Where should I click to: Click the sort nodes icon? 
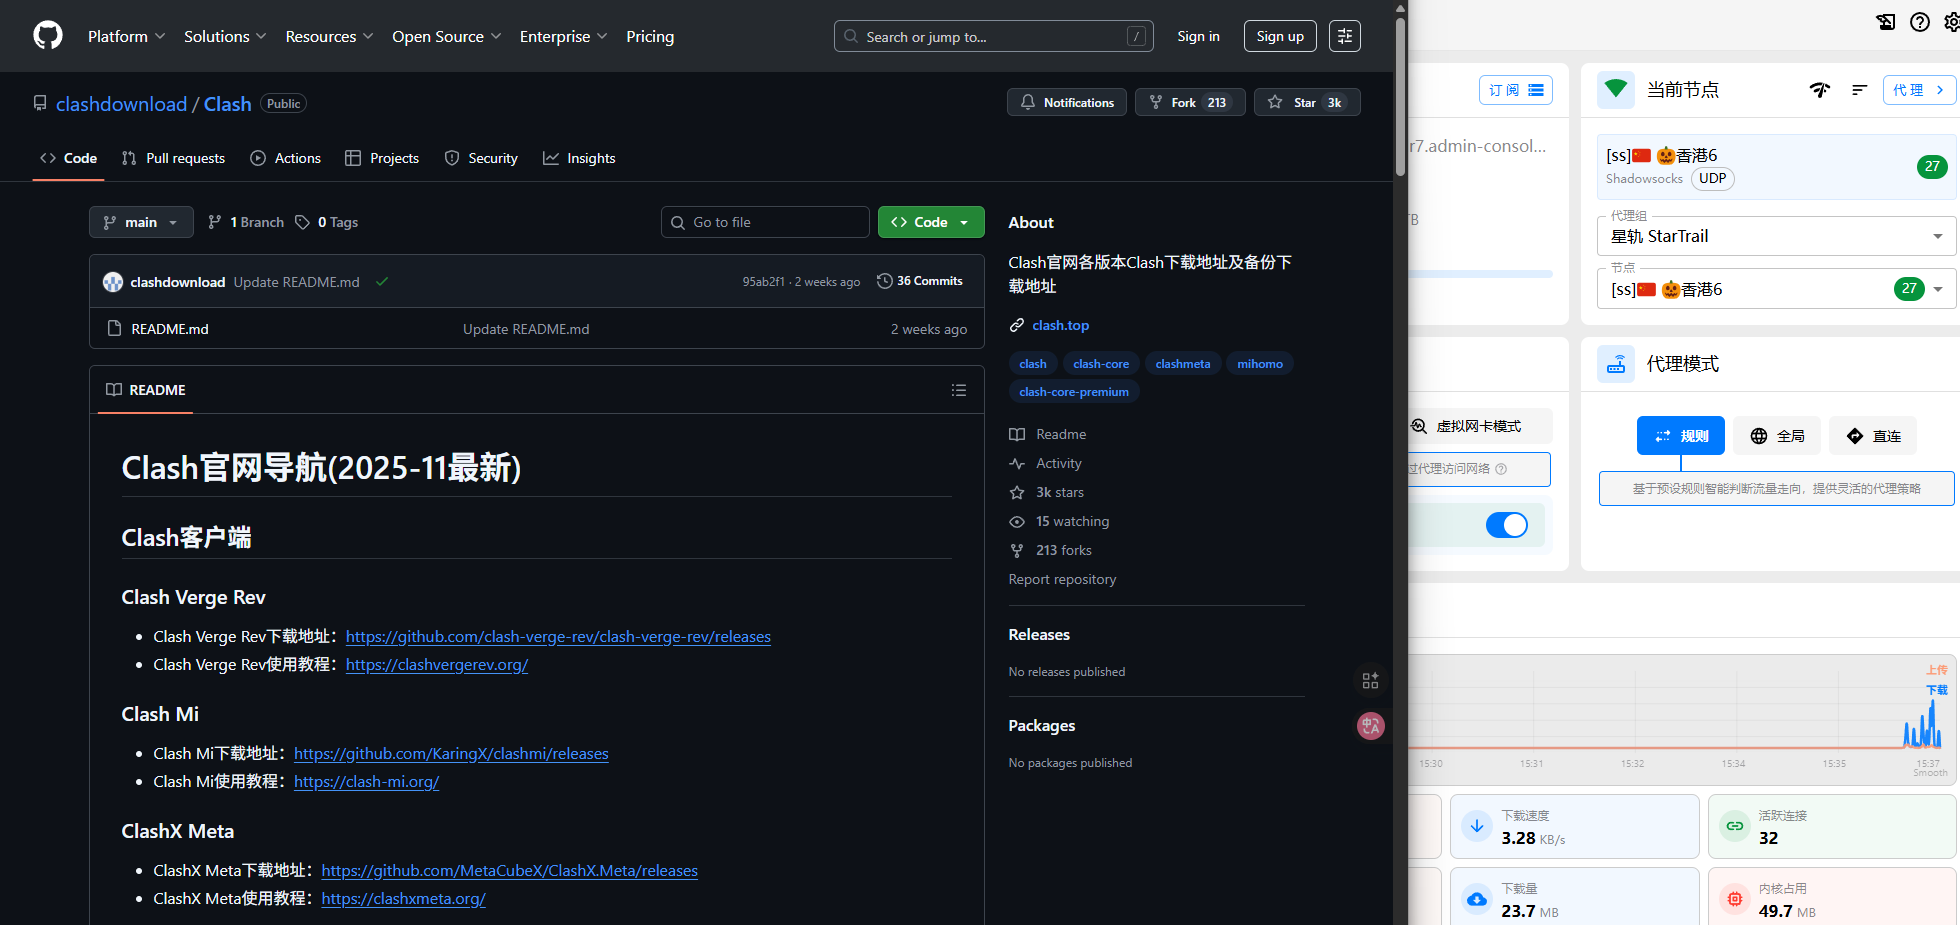1859,90
